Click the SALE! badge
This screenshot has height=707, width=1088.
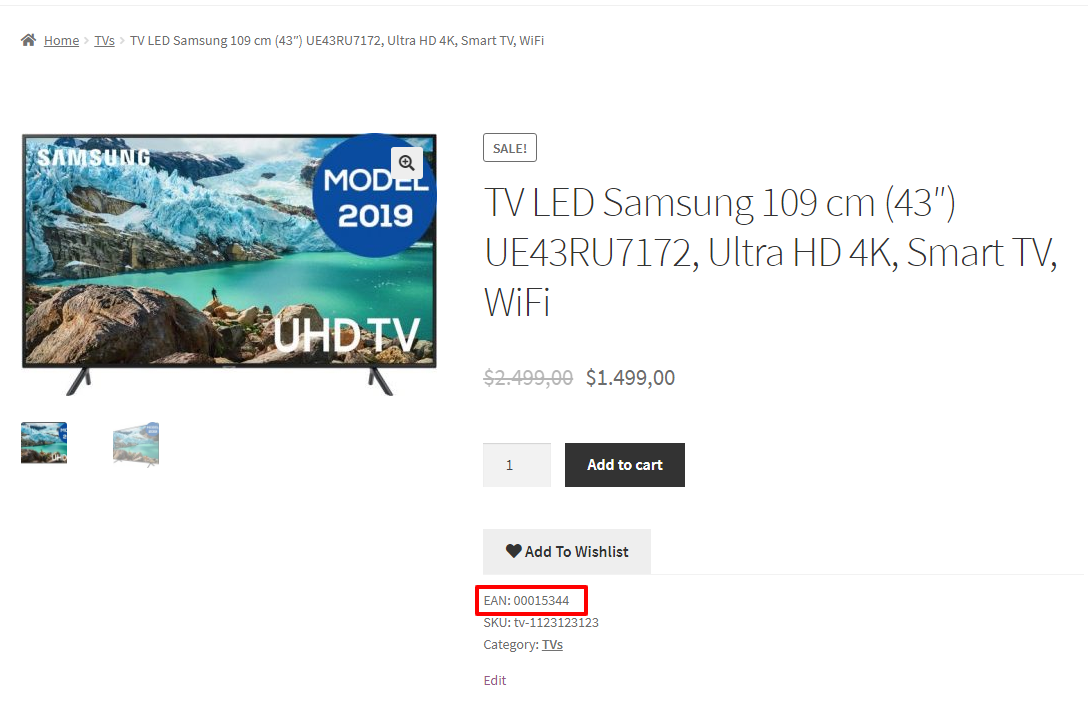510,148
